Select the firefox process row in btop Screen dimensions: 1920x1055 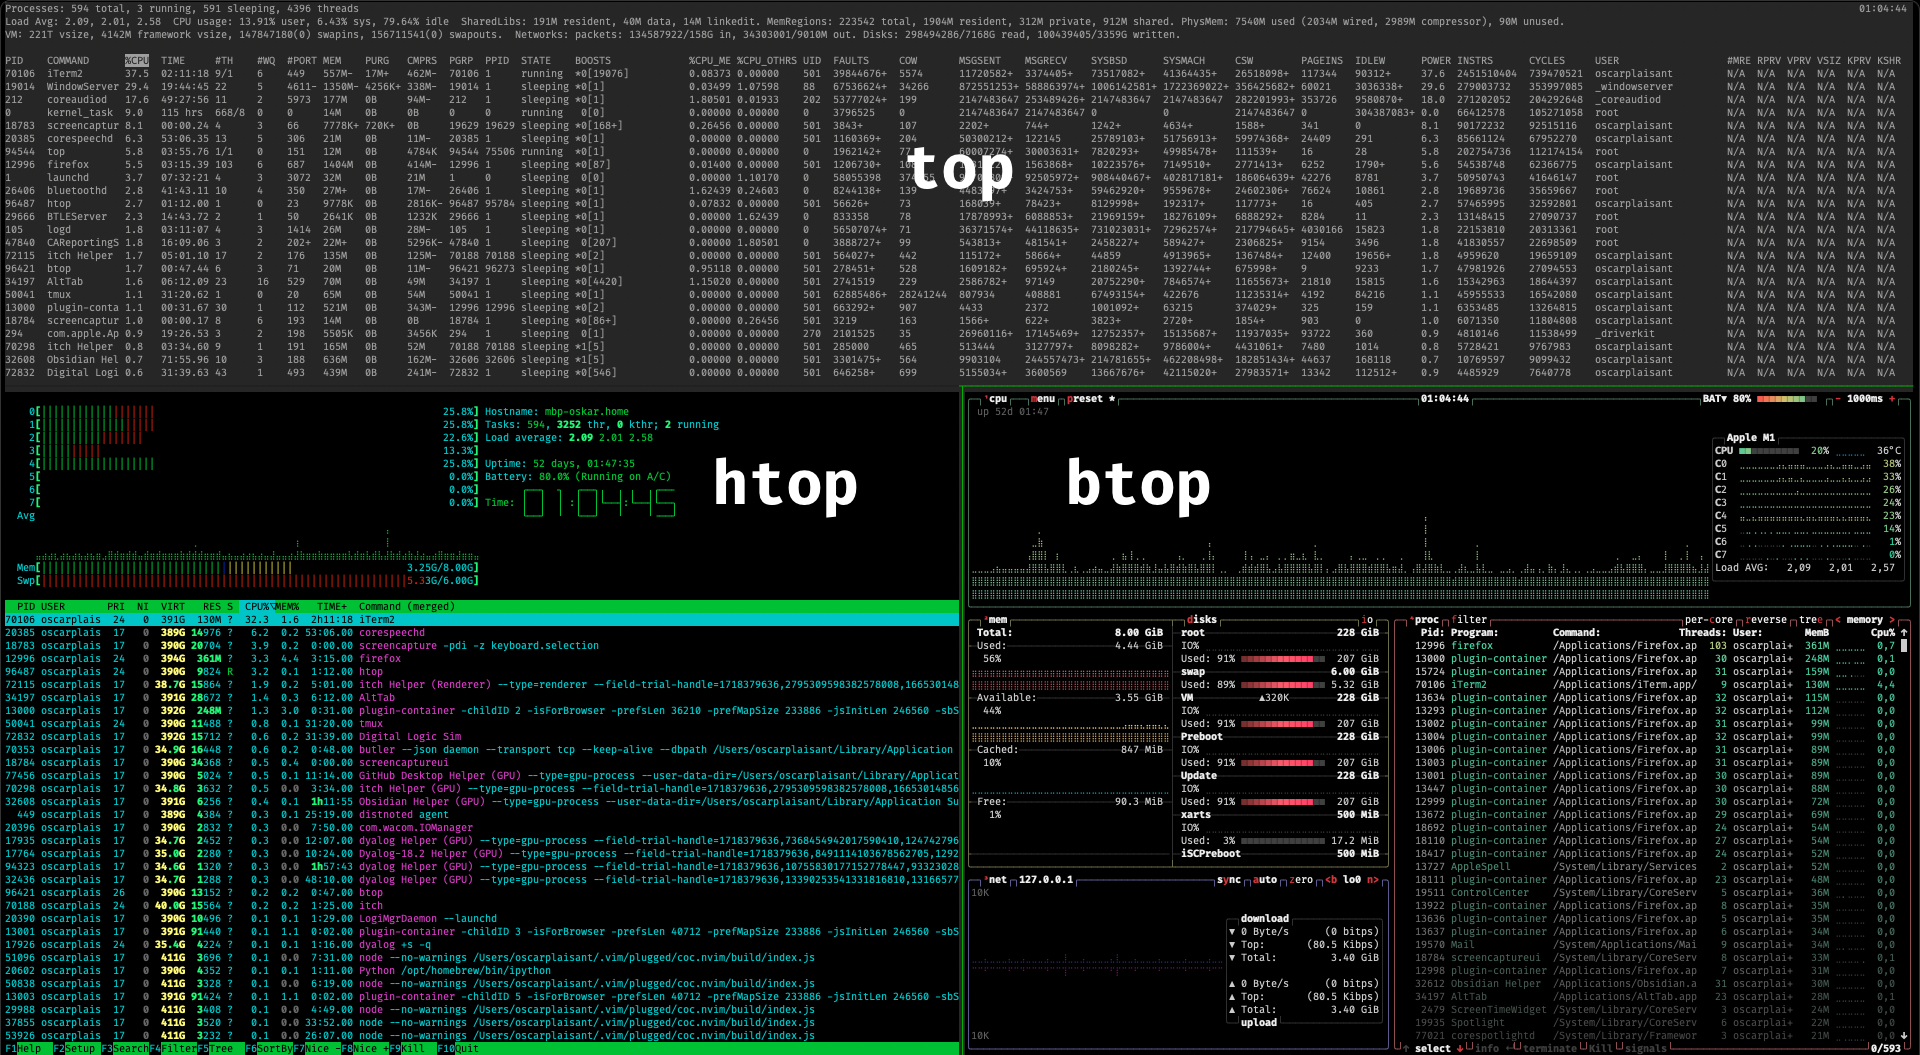pos(1655,646)
